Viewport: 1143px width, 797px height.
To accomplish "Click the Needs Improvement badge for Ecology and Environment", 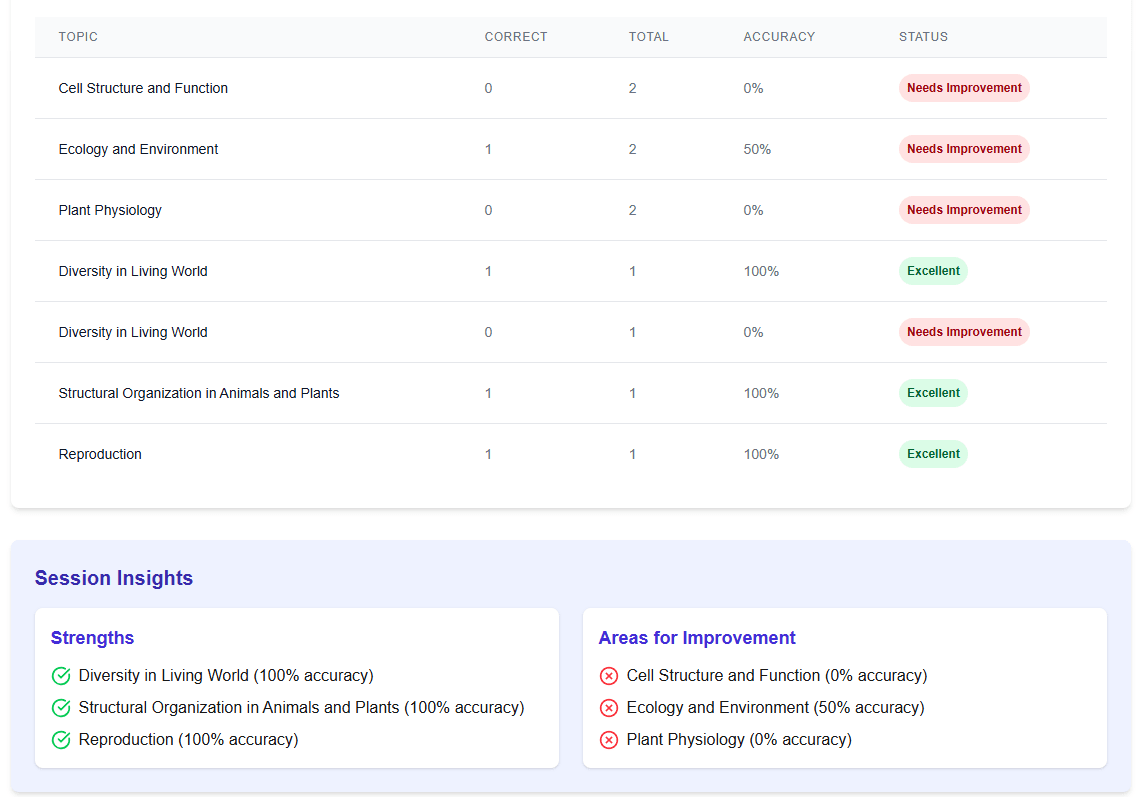I will (x=964, y=149).
